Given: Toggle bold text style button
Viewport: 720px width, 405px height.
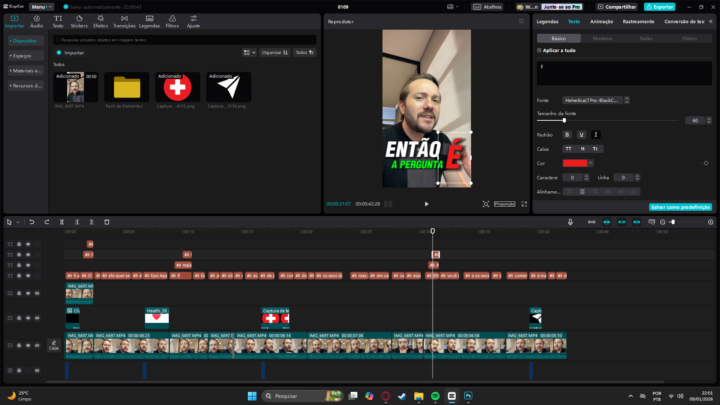Looking at the screenshot, I should click(567, 134).
